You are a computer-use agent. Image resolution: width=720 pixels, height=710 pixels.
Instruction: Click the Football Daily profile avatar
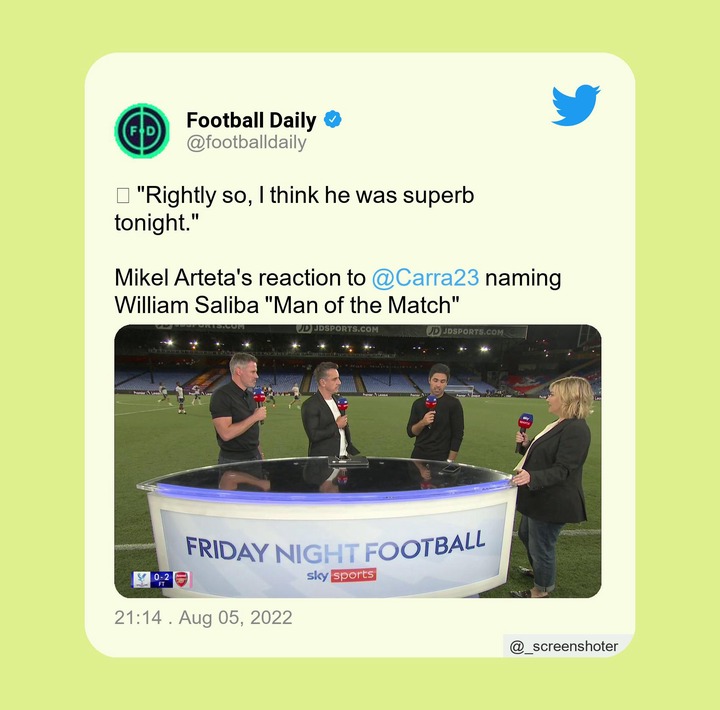tap(142, 131)
